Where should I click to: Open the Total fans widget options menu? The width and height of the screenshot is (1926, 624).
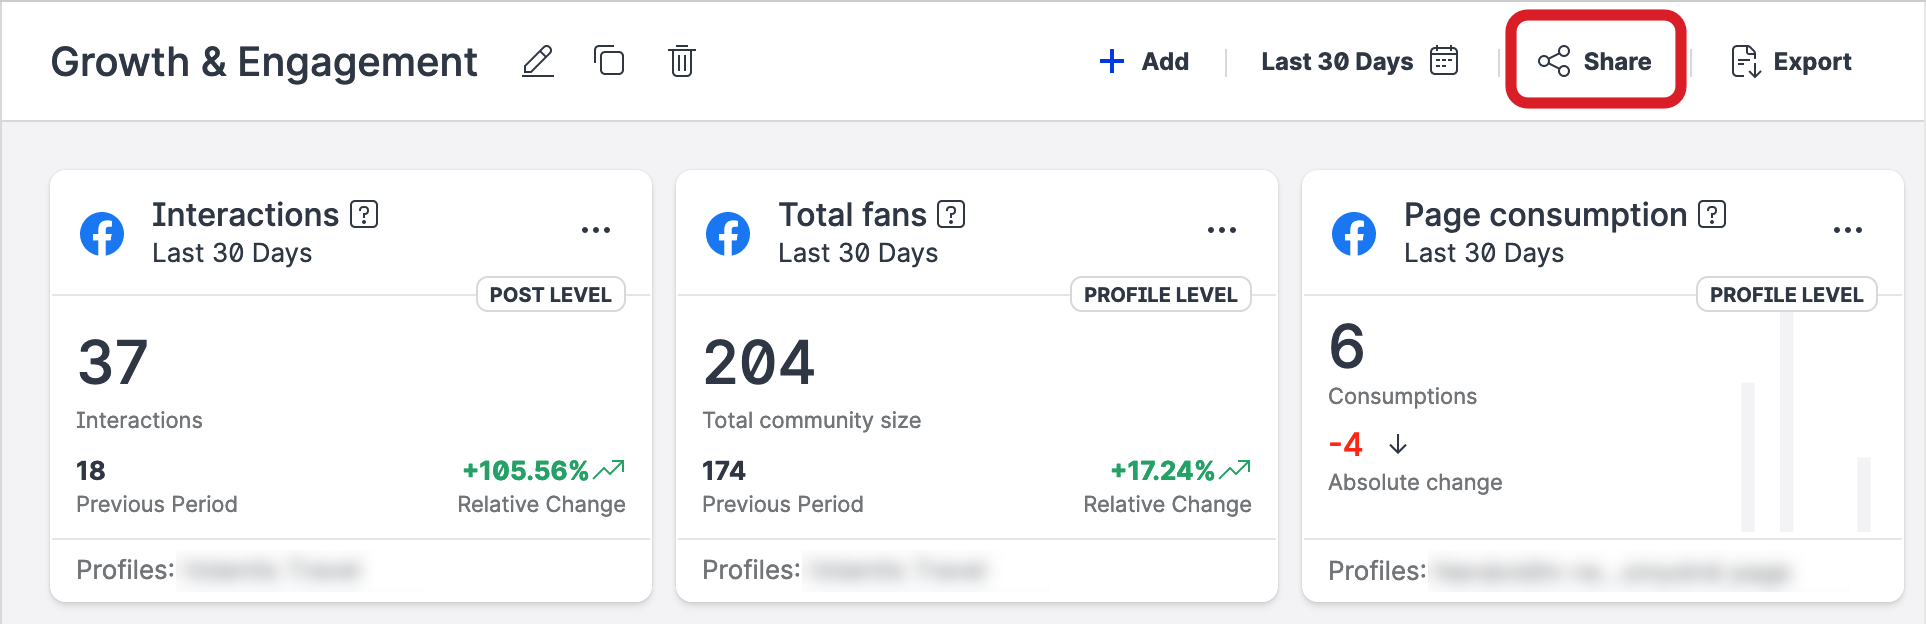[1222, 230]
